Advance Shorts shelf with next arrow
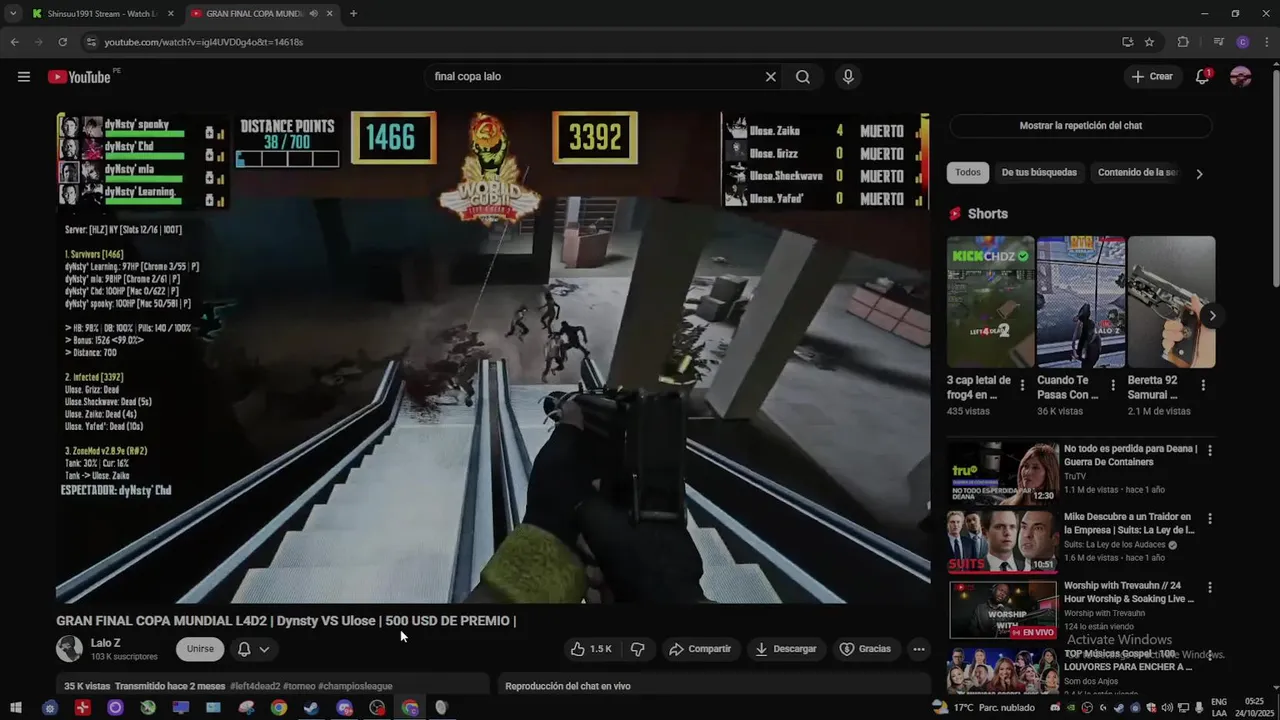This screenshot has width=1280, height=720. point(1212,316)
